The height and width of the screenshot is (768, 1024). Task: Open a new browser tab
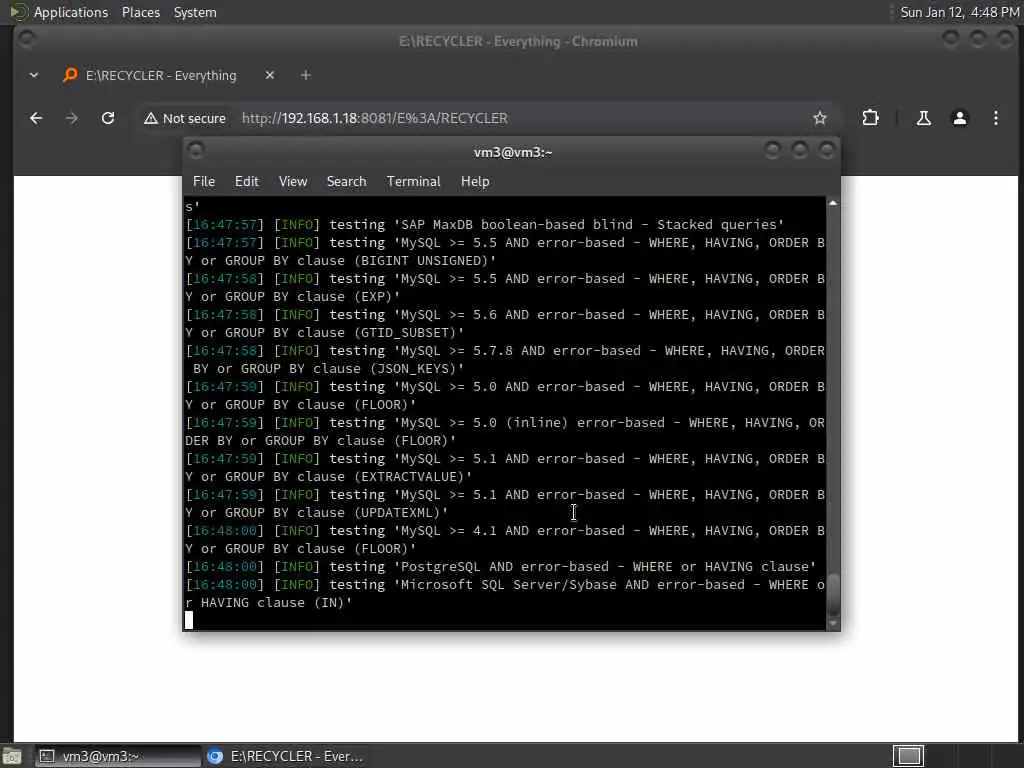point(306,75)
